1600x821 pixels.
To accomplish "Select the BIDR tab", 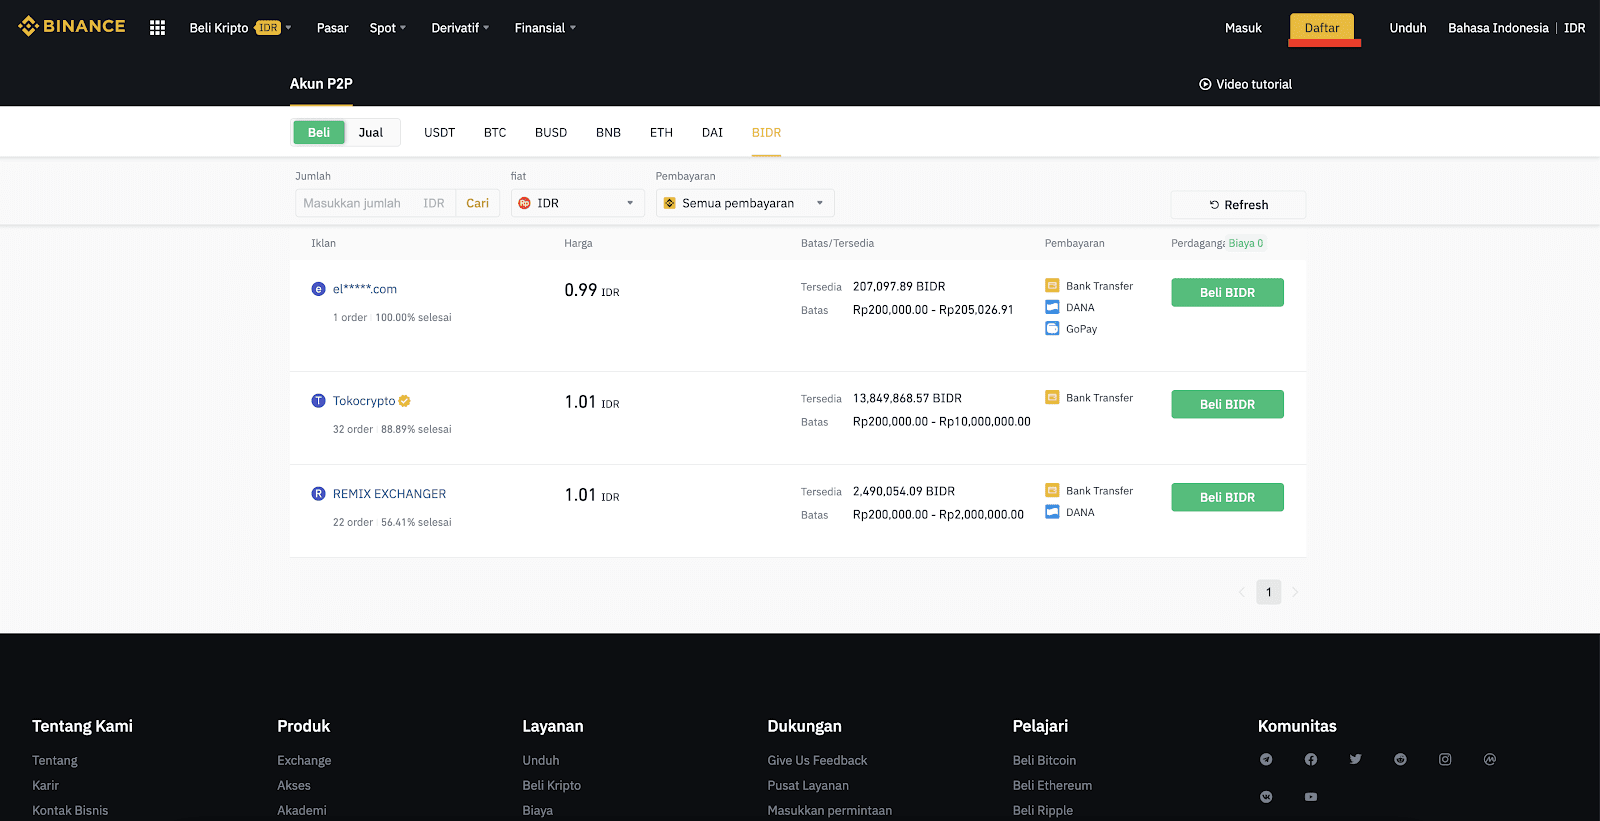I will pyautogui.click(x=766, y=132).
